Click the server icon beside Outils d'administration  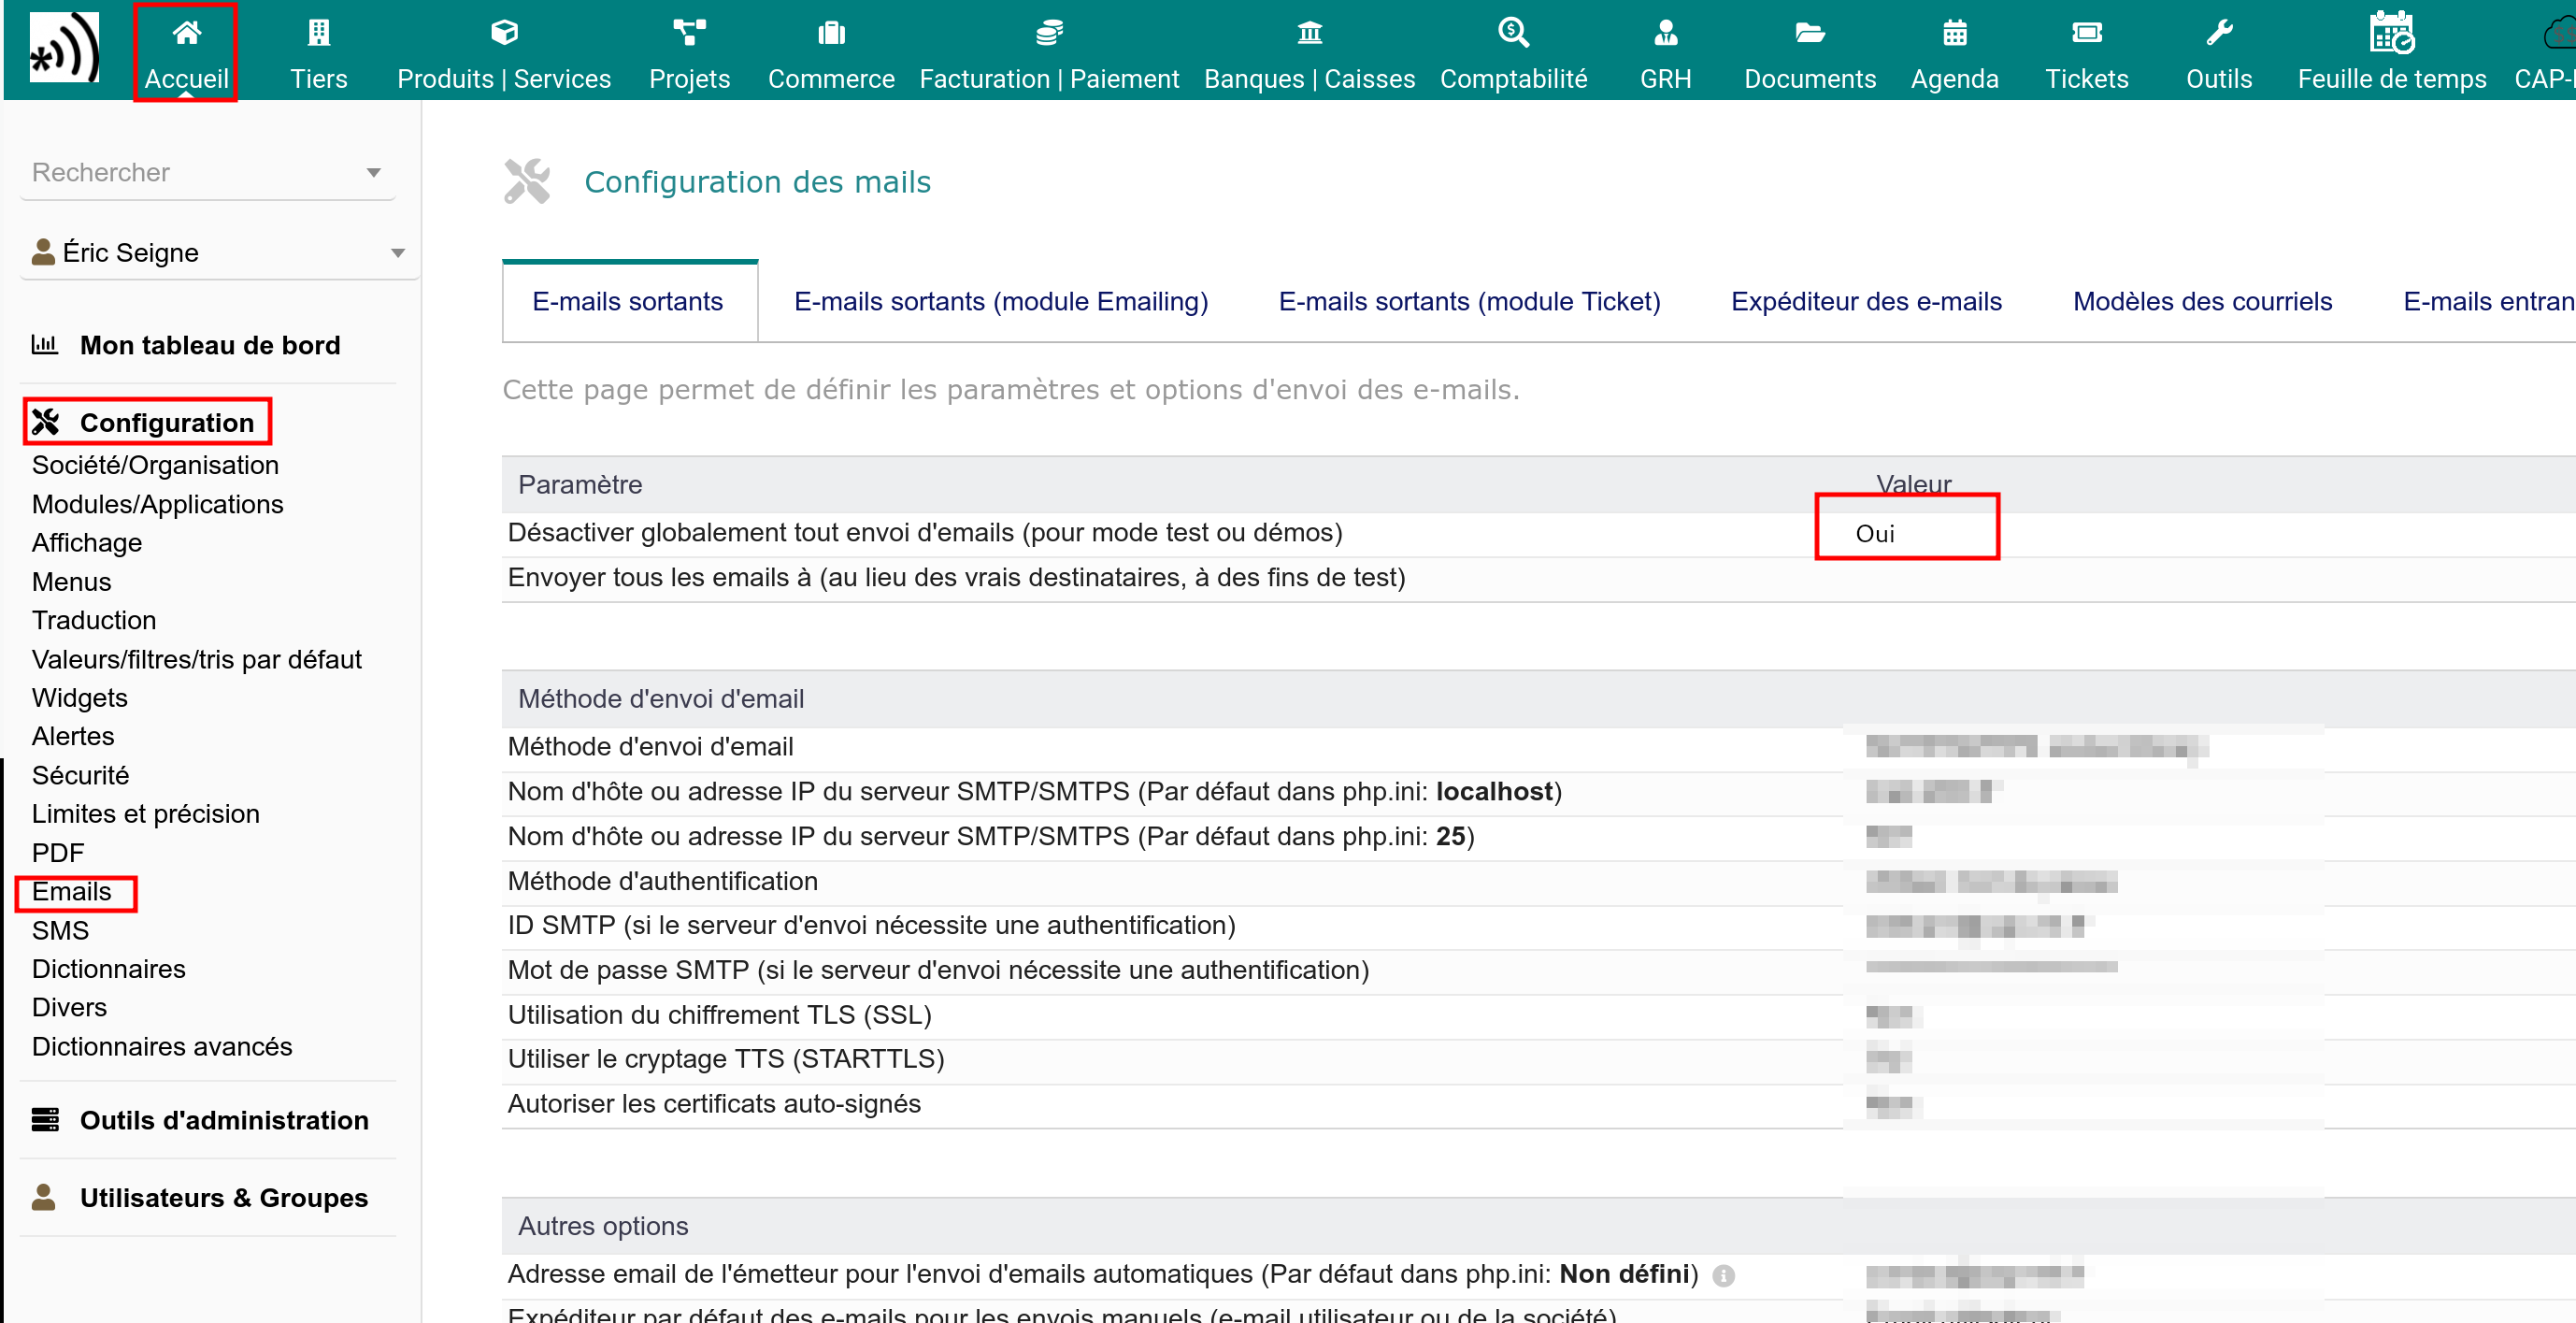tap(45, 1119)
